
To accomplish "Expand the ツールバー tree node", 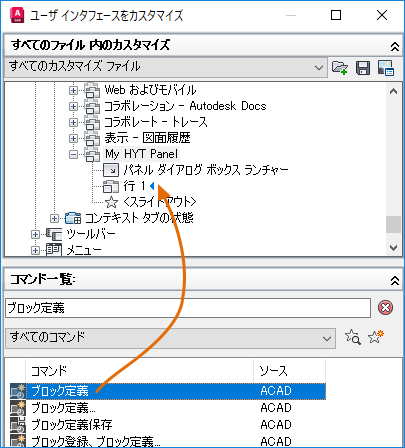I will (35, 234).
